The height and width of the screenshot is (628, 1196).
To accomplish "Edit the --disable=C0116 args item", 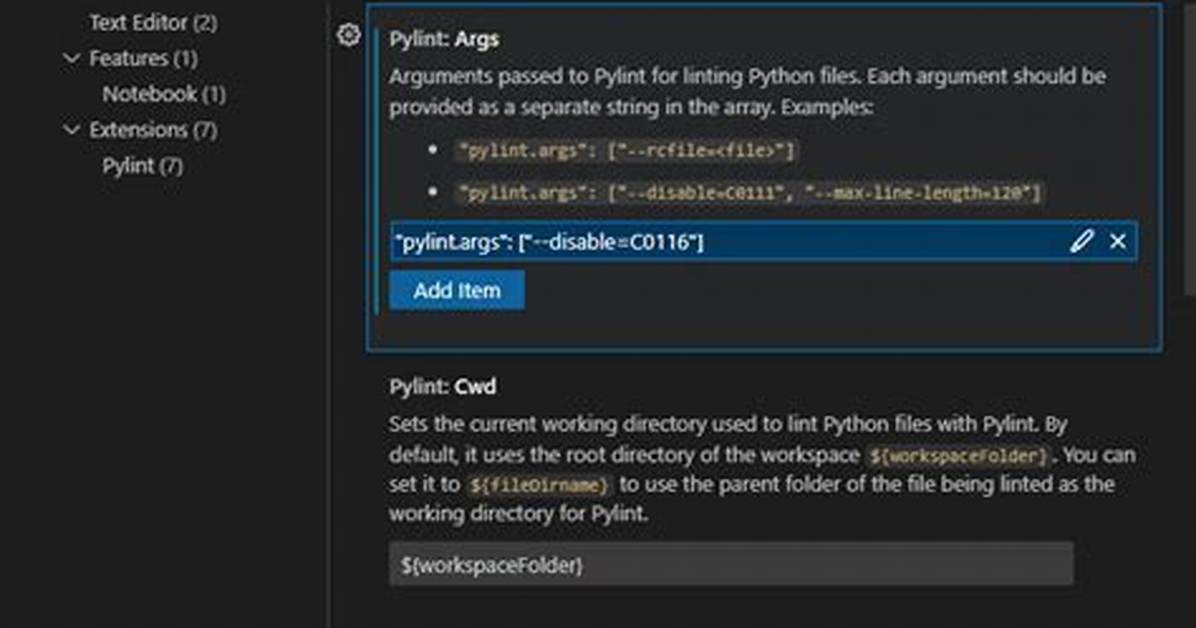I will (1081, 241).
